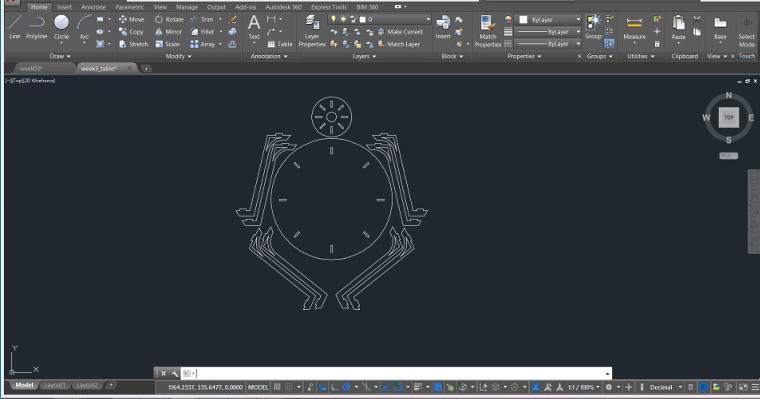This screenshot has height=399, width=760.
Task: Toggle polar tracking in status bar
Action: (346, 387)
